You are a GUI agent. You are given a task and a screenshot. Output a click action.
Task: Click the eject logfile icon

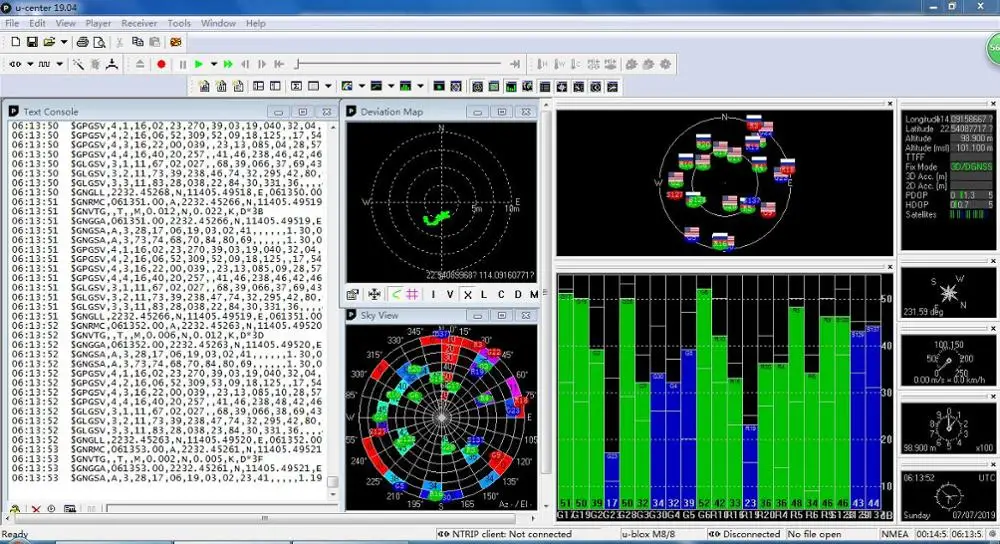tap(140, 64)
